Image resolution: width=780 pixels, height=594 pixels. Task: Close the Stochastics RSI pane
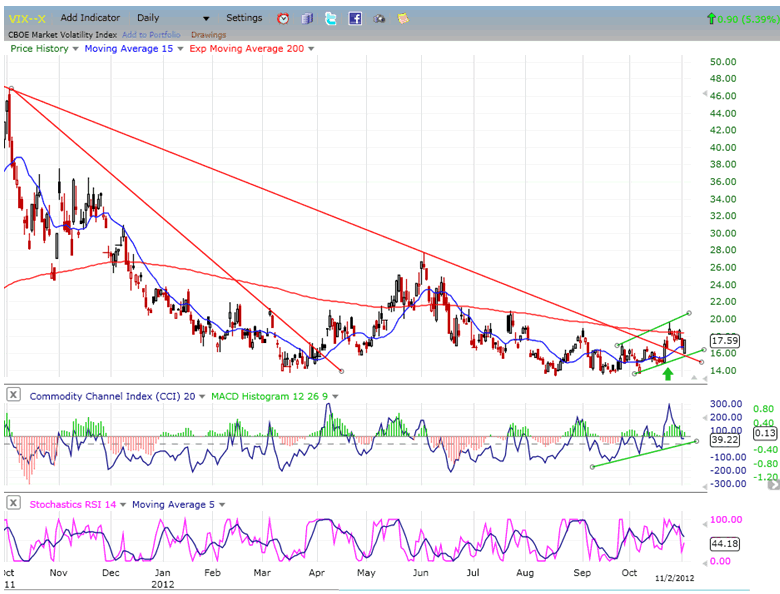click(13, 504)
